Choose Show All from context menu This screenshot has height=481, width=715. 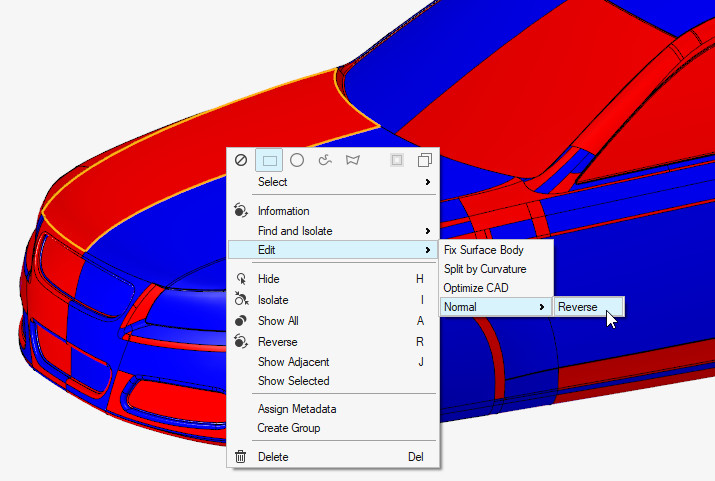coord(278,321)
